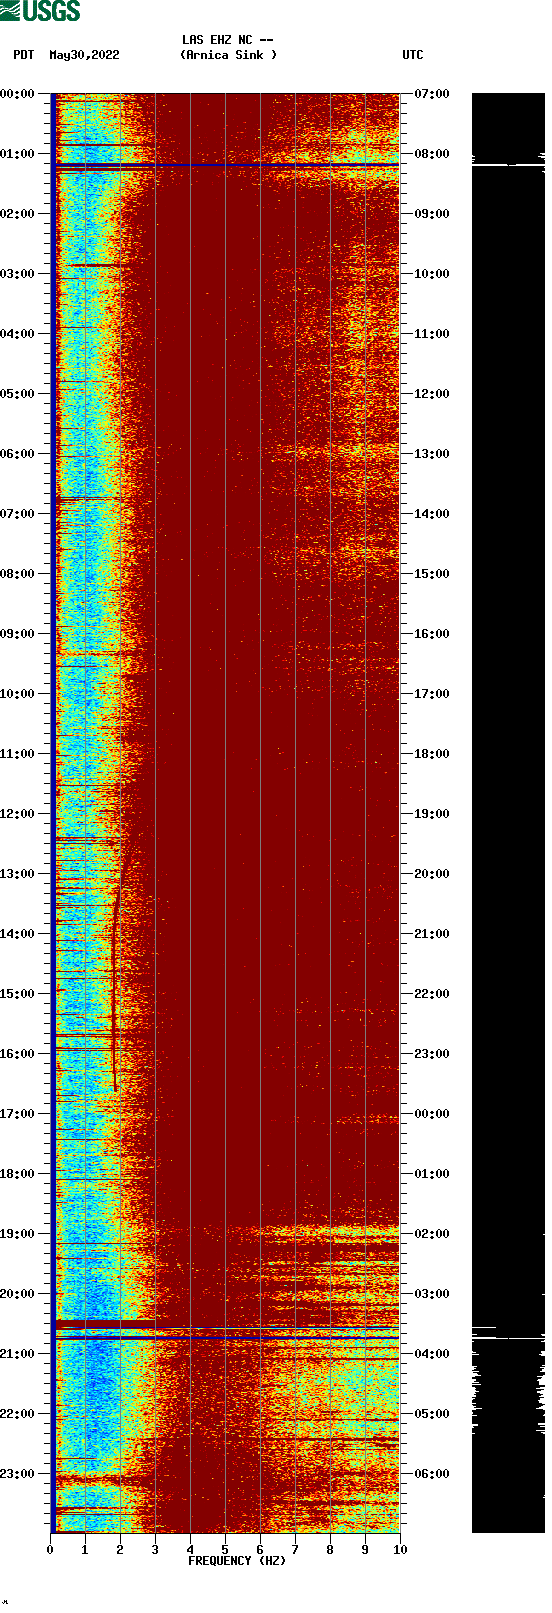
Task: Click the 00:00 UTC time label
Action: pyautogui.click(x=432, y=1114)
